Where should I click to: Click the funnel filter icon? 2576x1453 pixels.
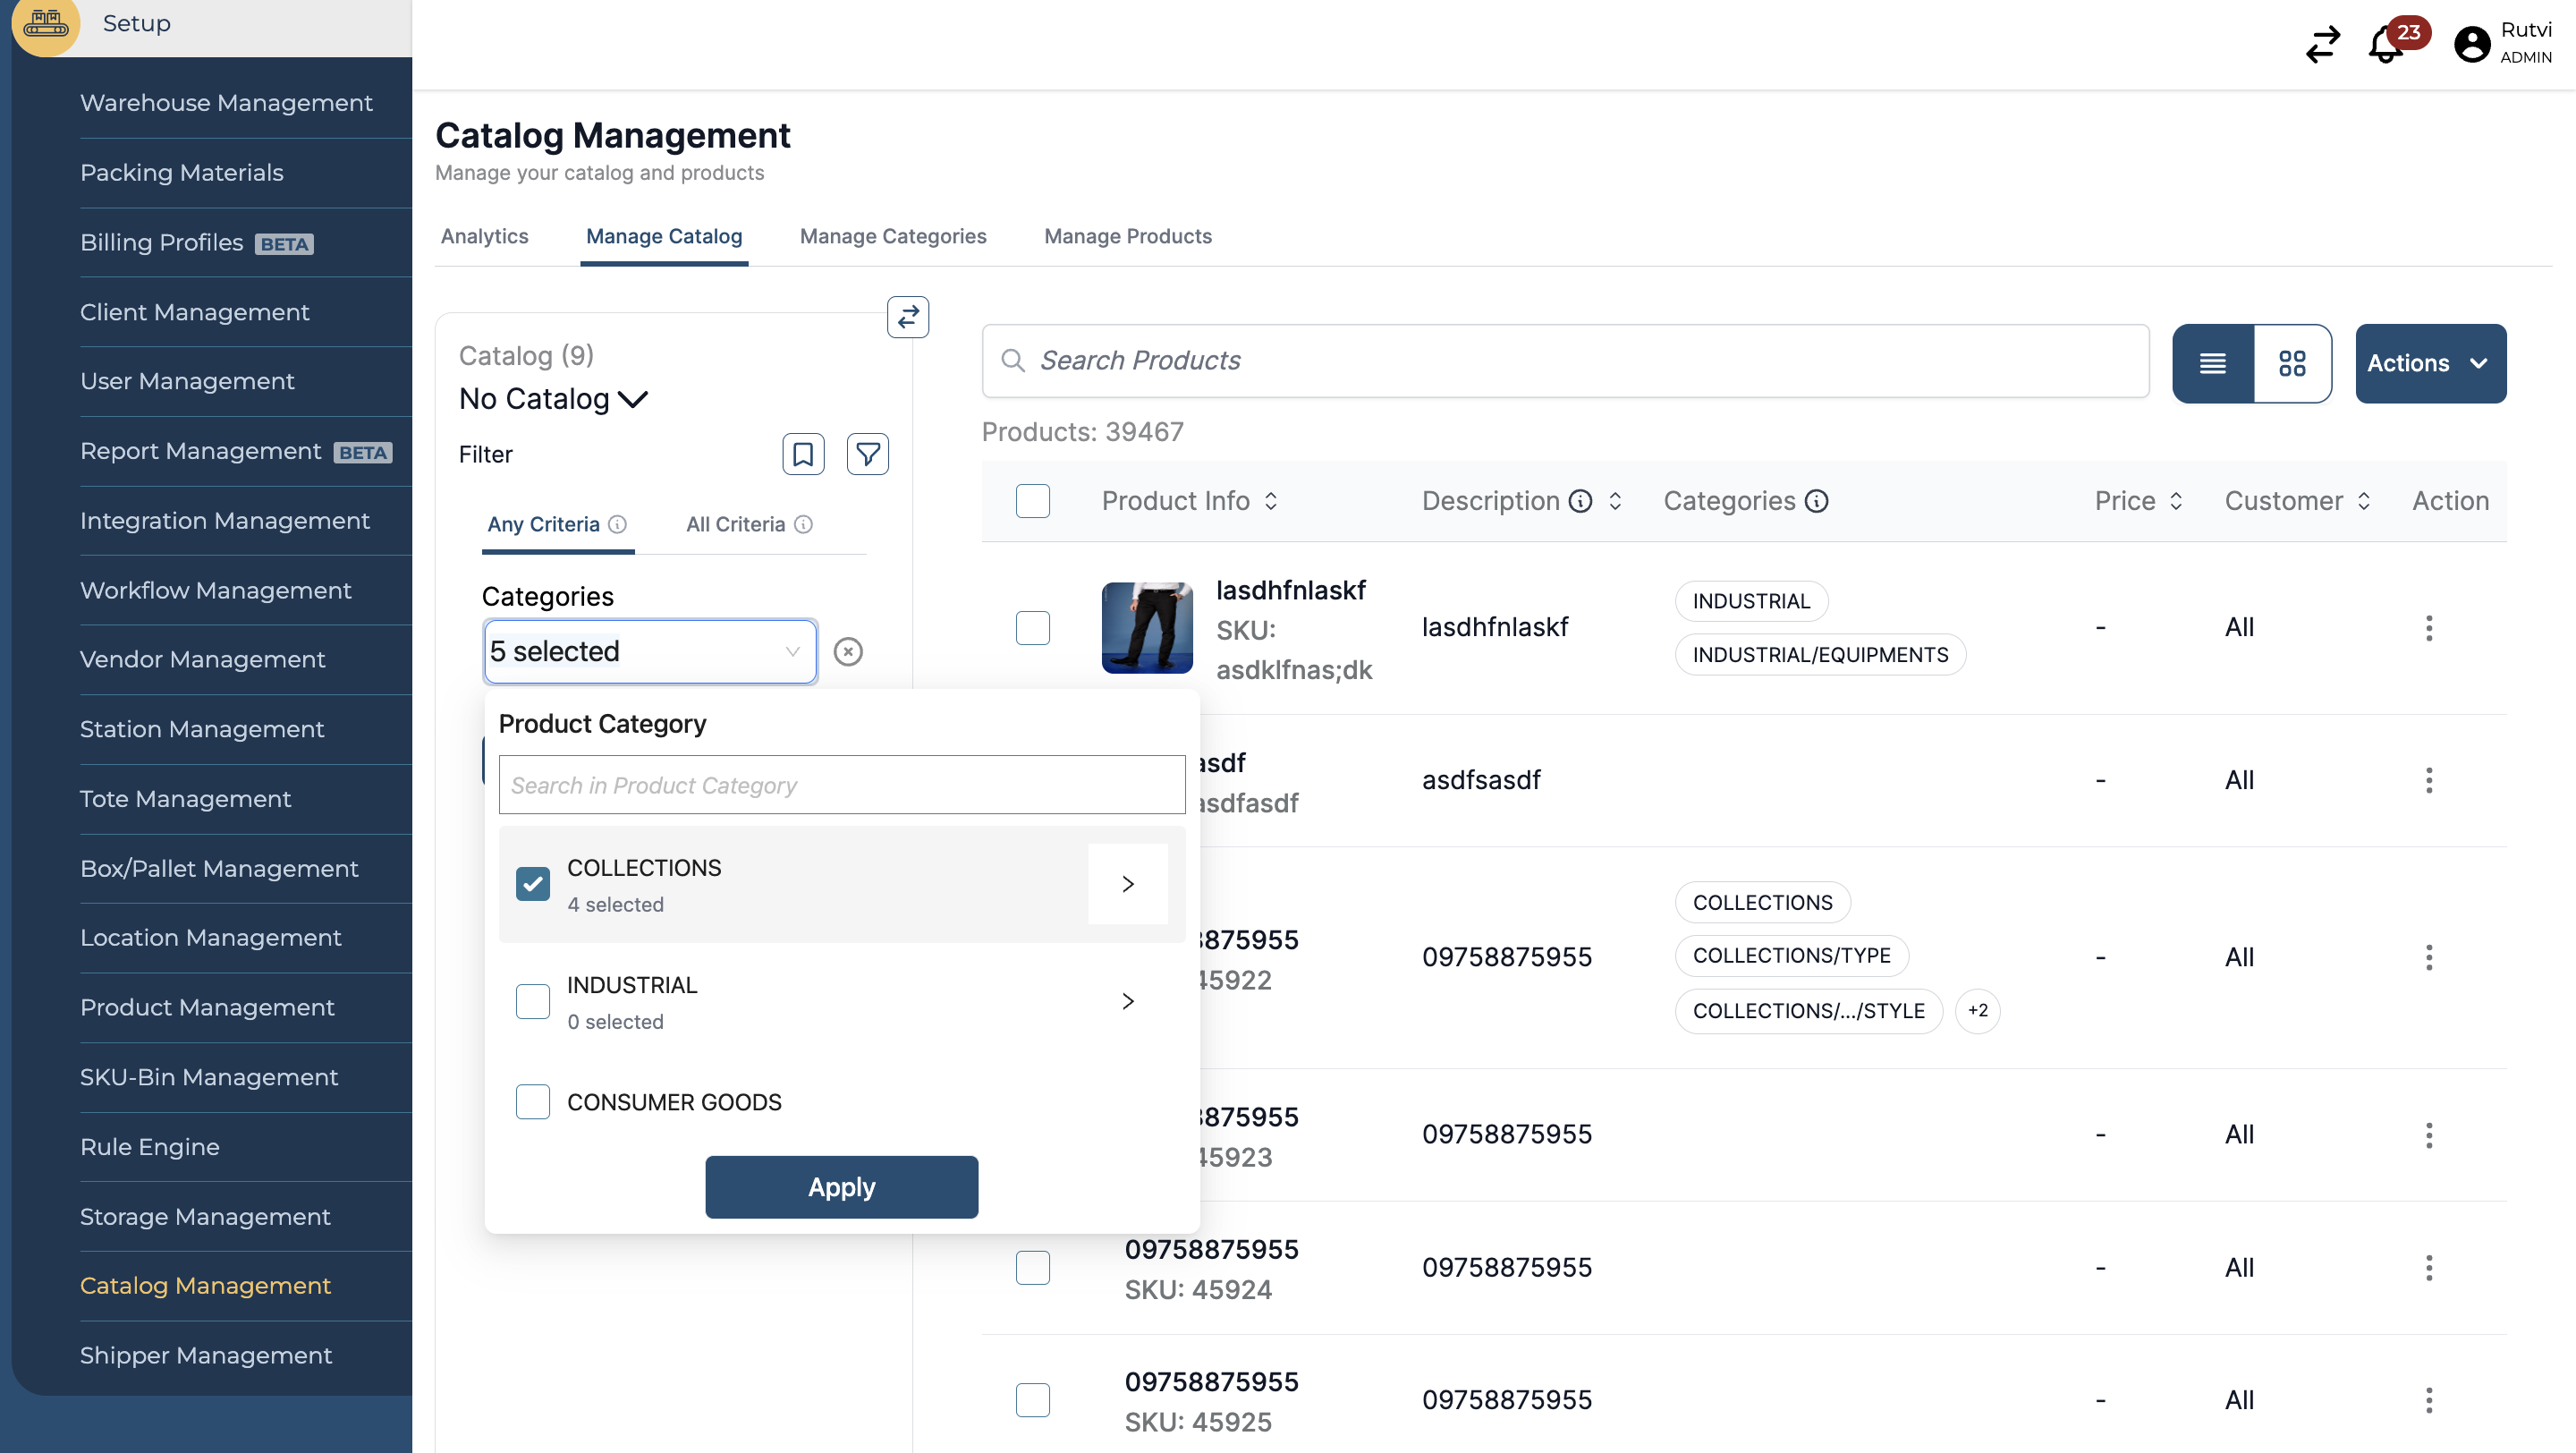[x=867, y=454]
